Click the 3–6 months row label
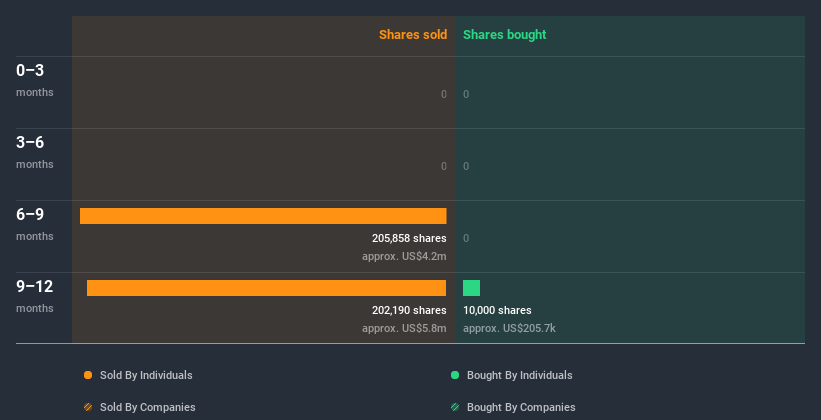821x420 pixels. [35, 152]
